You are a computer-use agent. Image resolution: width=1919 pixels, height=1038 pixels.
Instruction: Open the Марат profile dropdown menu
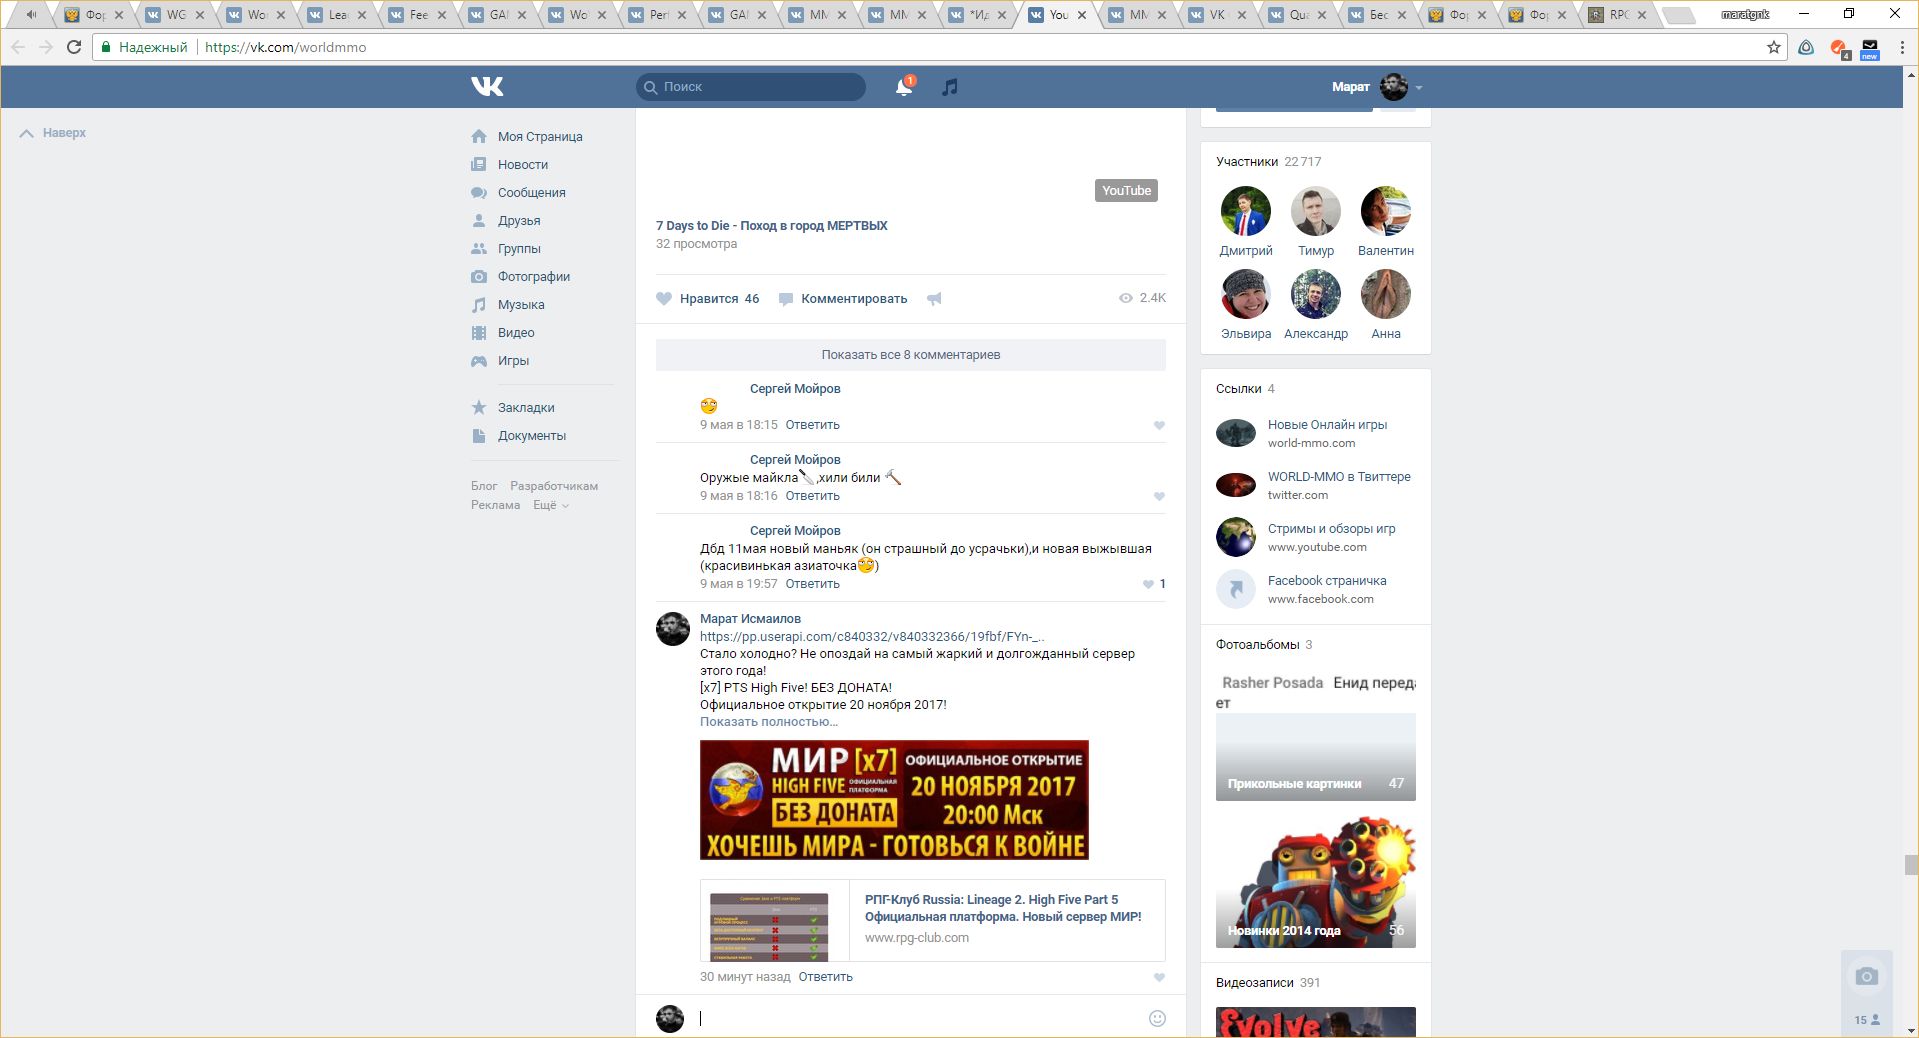[x=1377, y=87]
